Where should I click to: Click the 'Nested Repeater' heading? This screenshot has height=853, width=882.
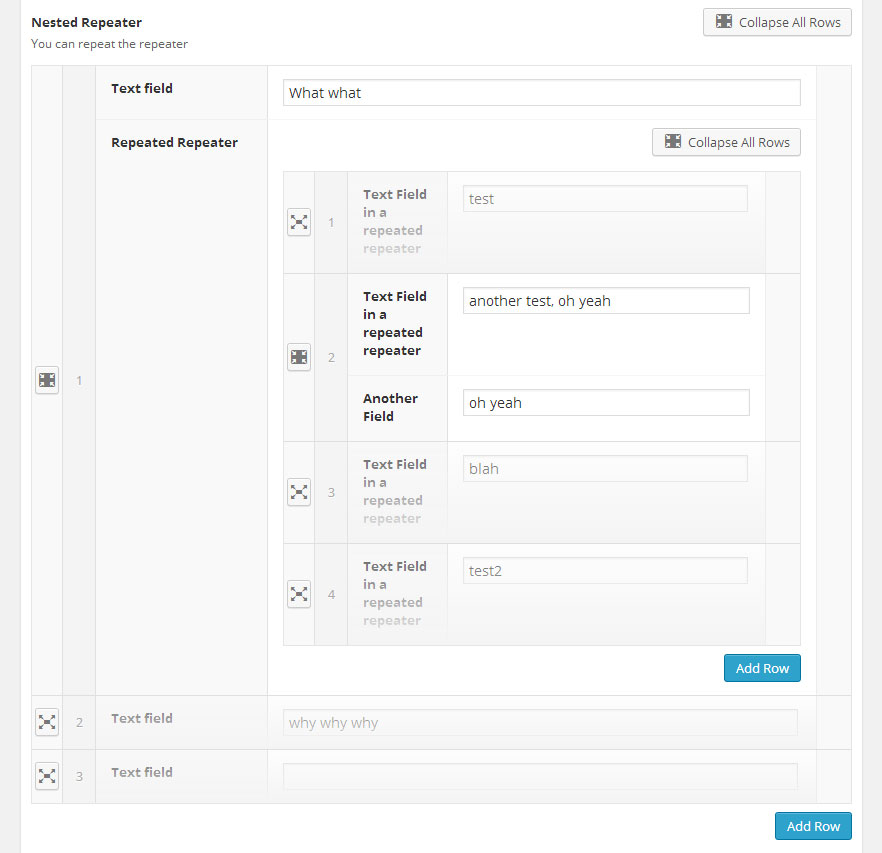coord(87,23)
